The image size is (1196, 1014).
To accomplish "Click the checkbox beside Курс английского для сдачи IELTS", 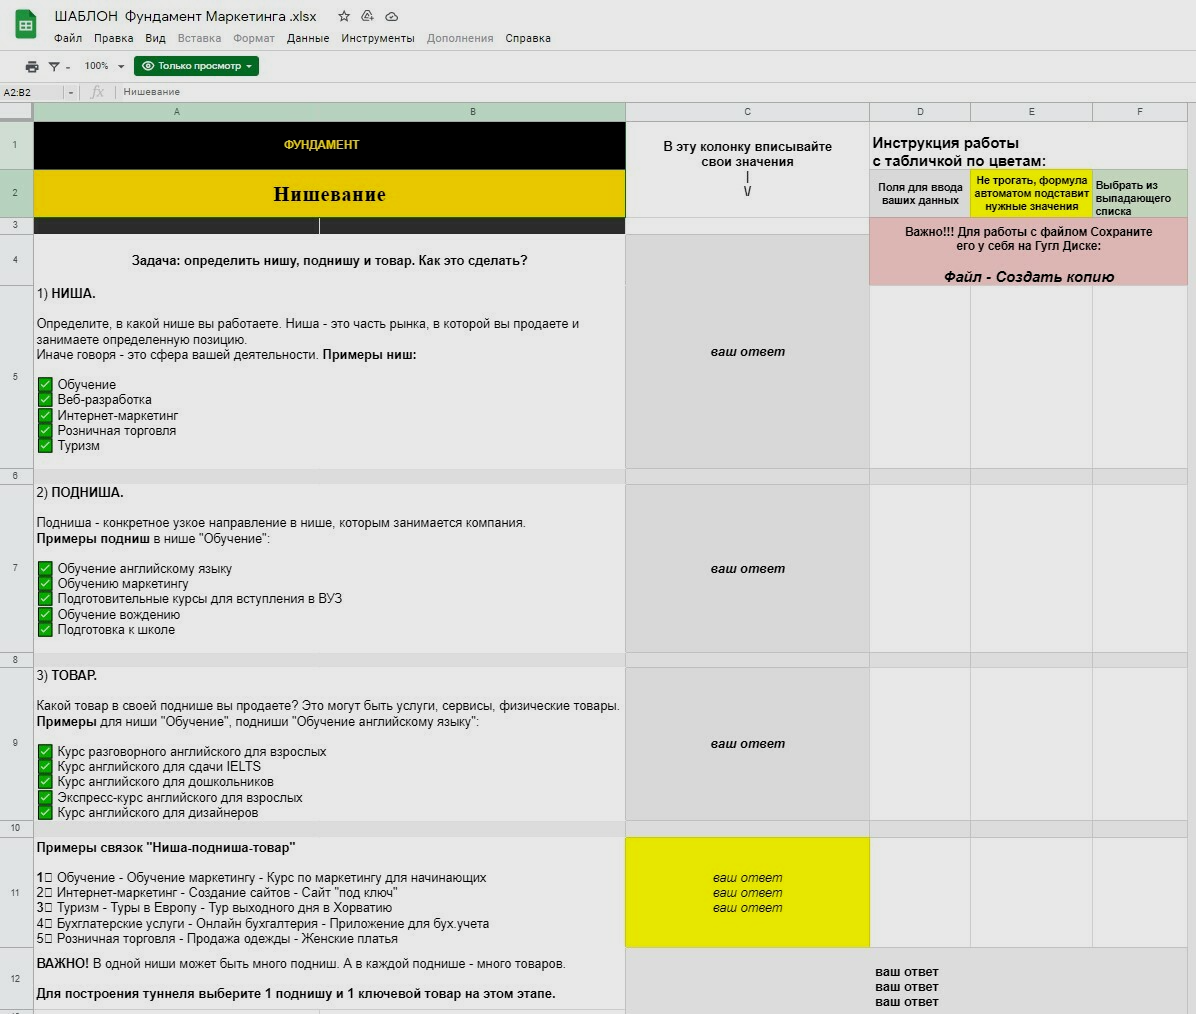I will (45, 767).
